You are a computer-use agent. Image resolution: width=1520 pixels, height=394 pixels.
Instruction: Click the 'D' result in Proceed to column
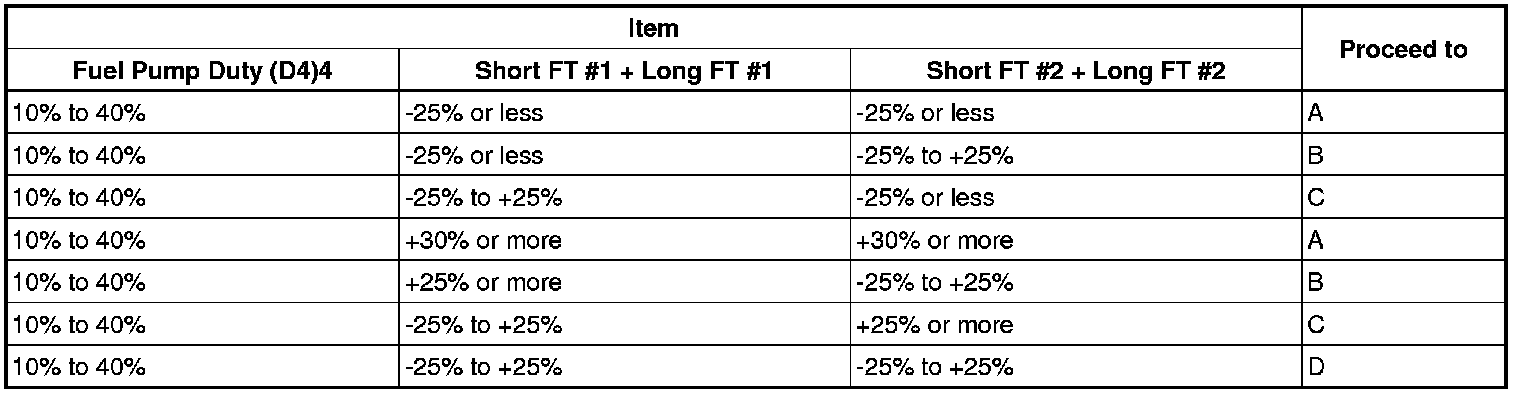click(1403, 367)
